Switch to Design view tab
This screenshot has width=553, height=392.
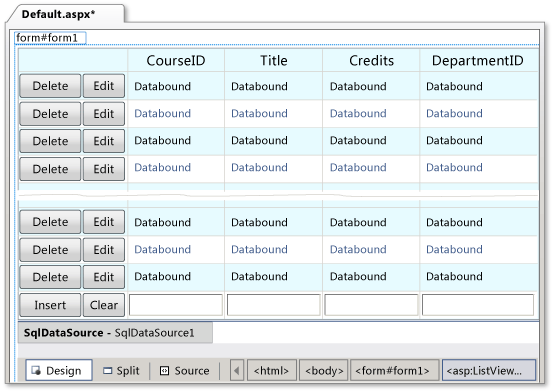pyautogui.click(x=59, y=370)
